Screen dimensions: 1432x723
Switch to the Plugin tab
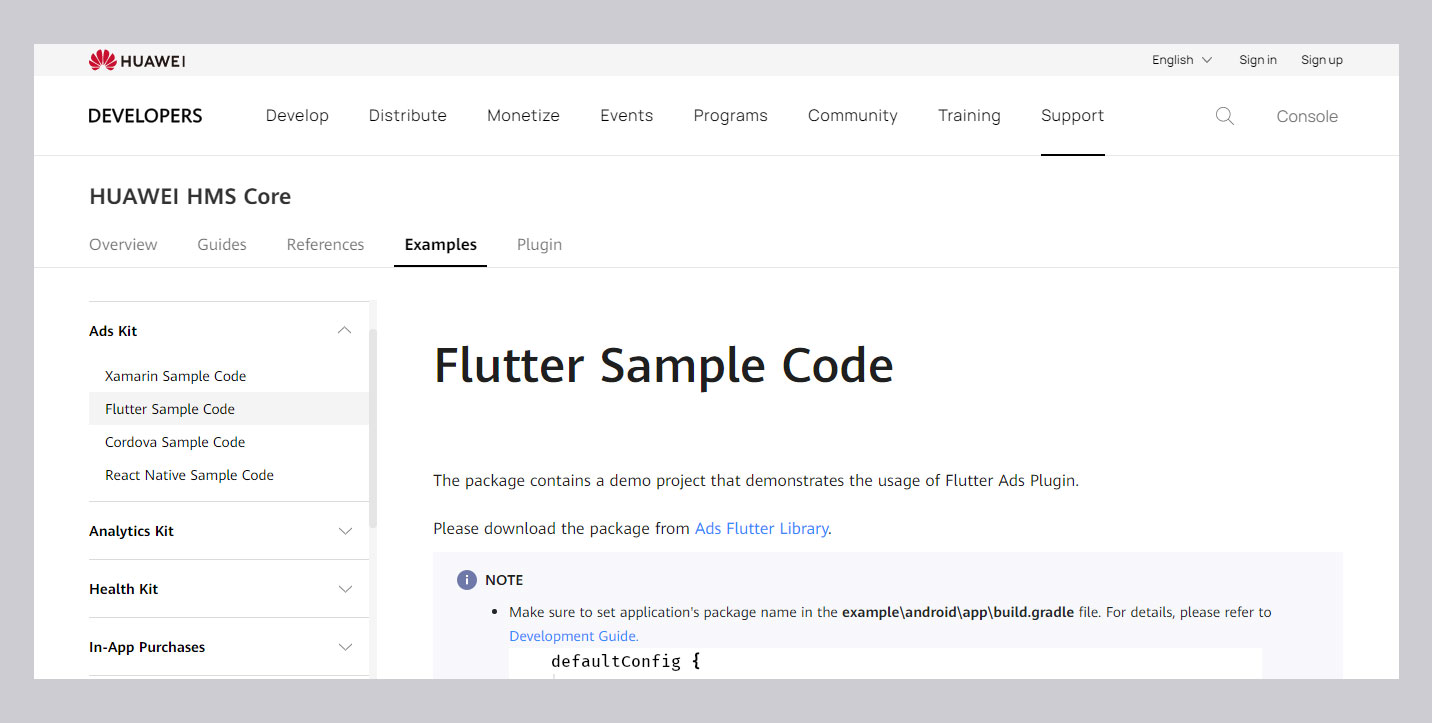(x=539, y=244)
